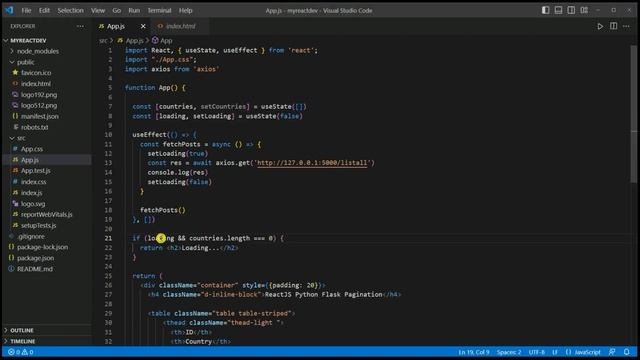
Task: Open the Go menu
Action: 117,11
